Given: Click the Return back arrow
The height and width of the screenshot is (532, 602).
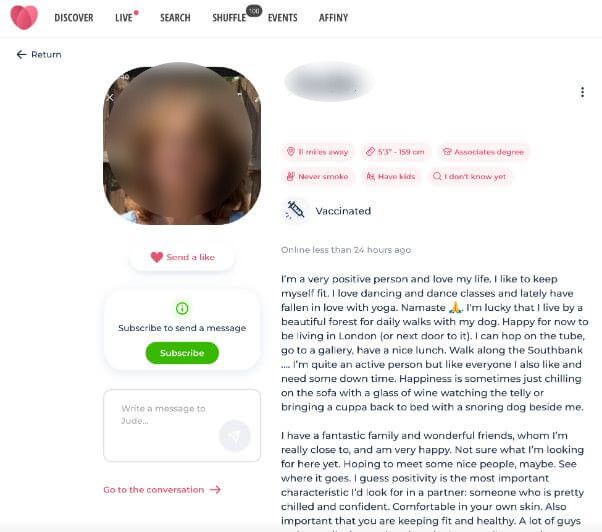Looking at the screenshot, I should pos(22,55).
